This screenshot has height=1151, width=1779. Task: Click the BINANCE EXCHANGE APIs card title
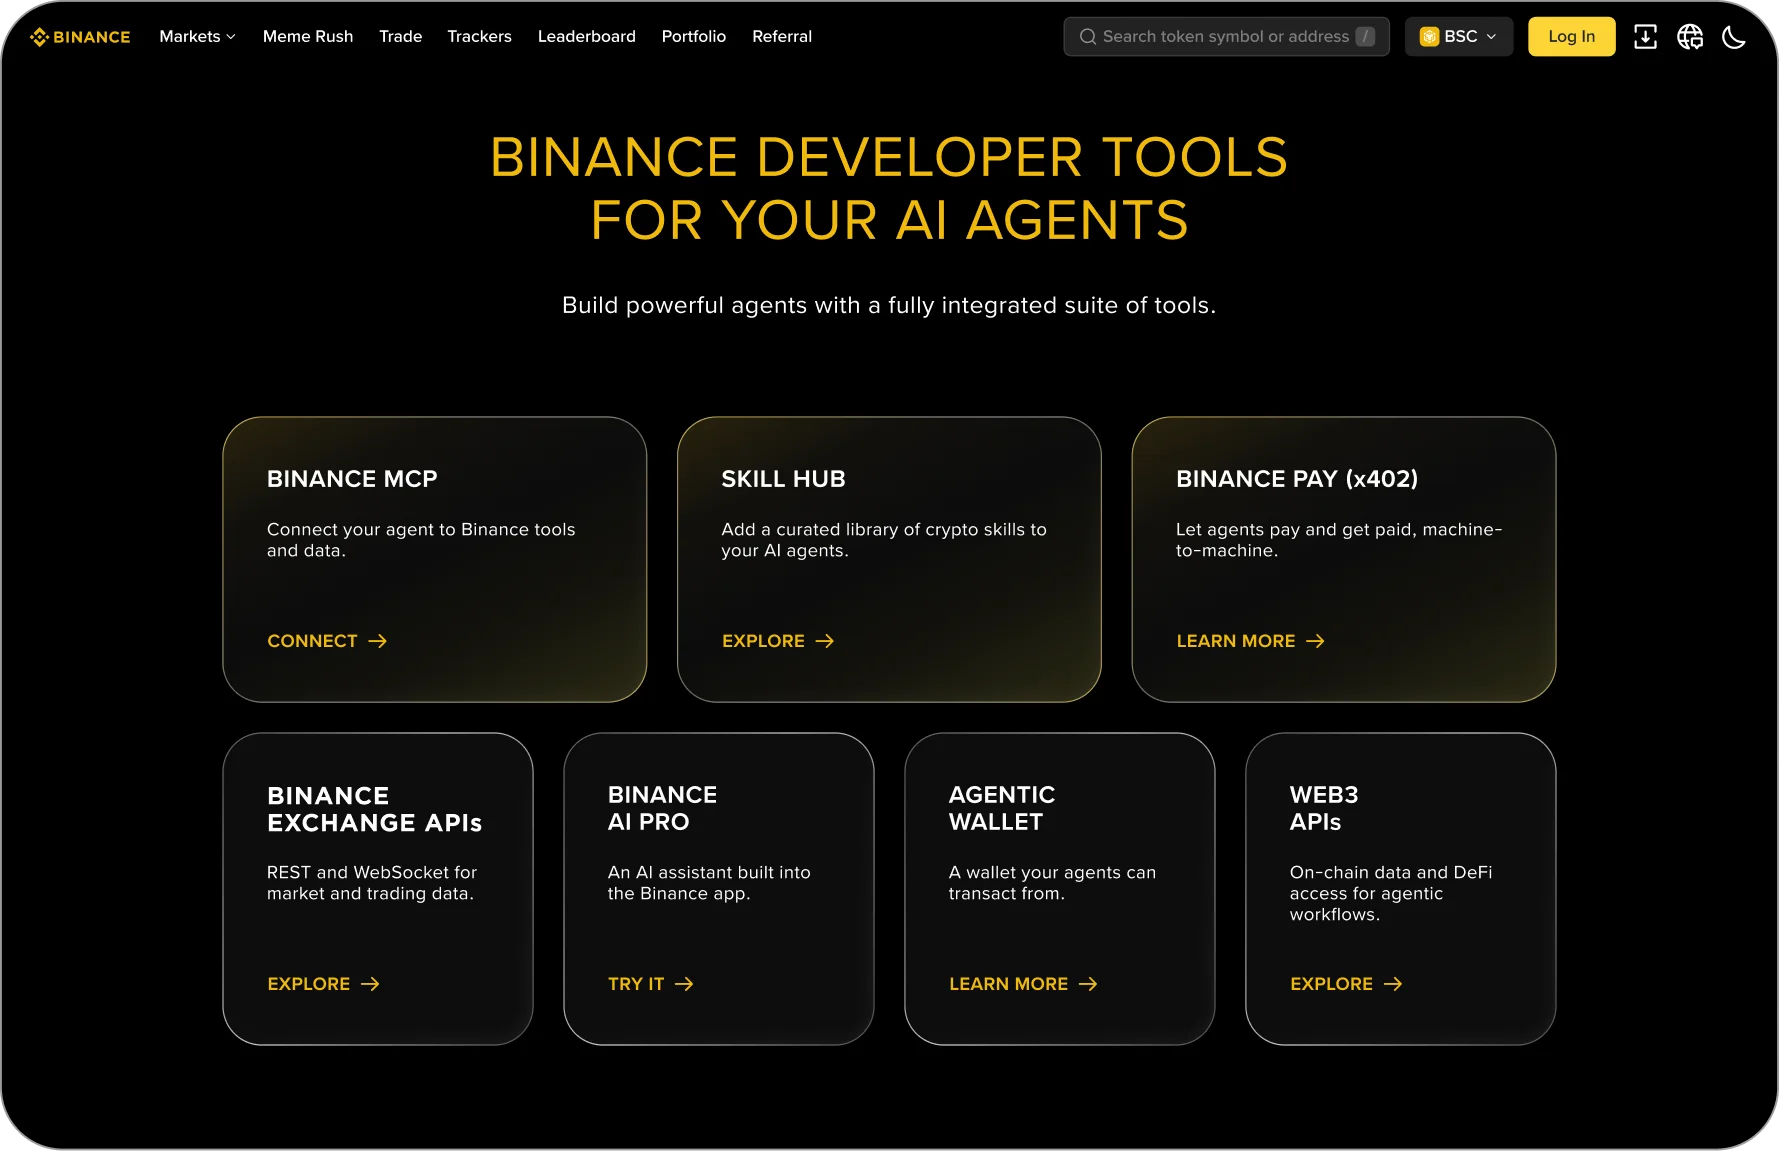(374, 809)
